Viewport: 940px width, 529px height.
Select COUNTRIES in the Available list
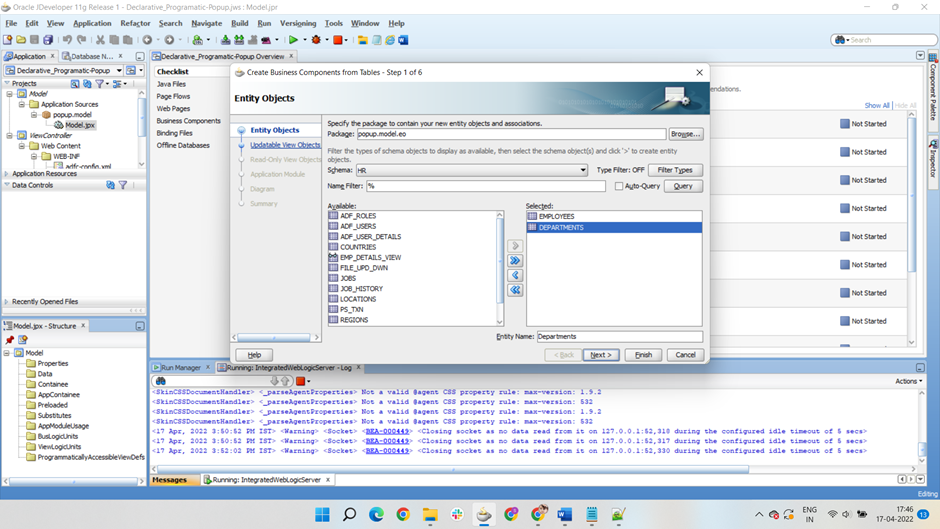pyautogui.click(x=358, y=247)
